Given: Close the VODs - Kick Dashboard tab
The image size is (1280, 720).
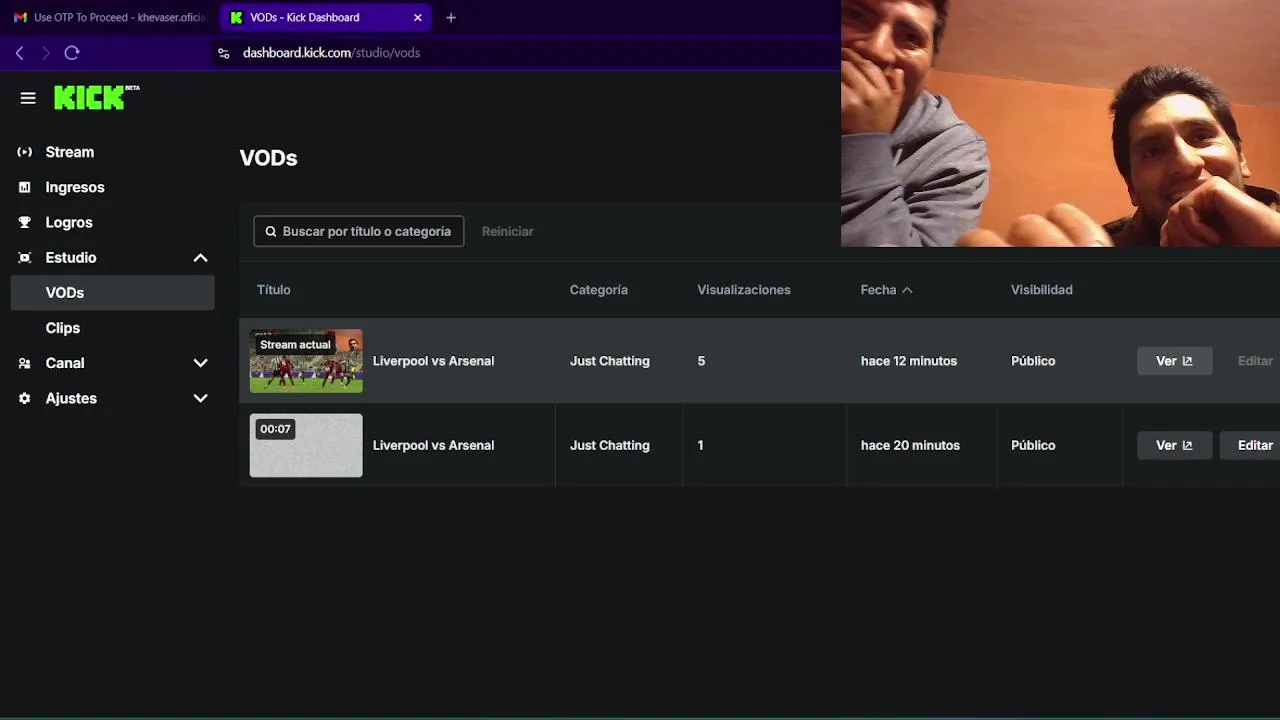Looking at the screenshot, I should pos(418,18).
